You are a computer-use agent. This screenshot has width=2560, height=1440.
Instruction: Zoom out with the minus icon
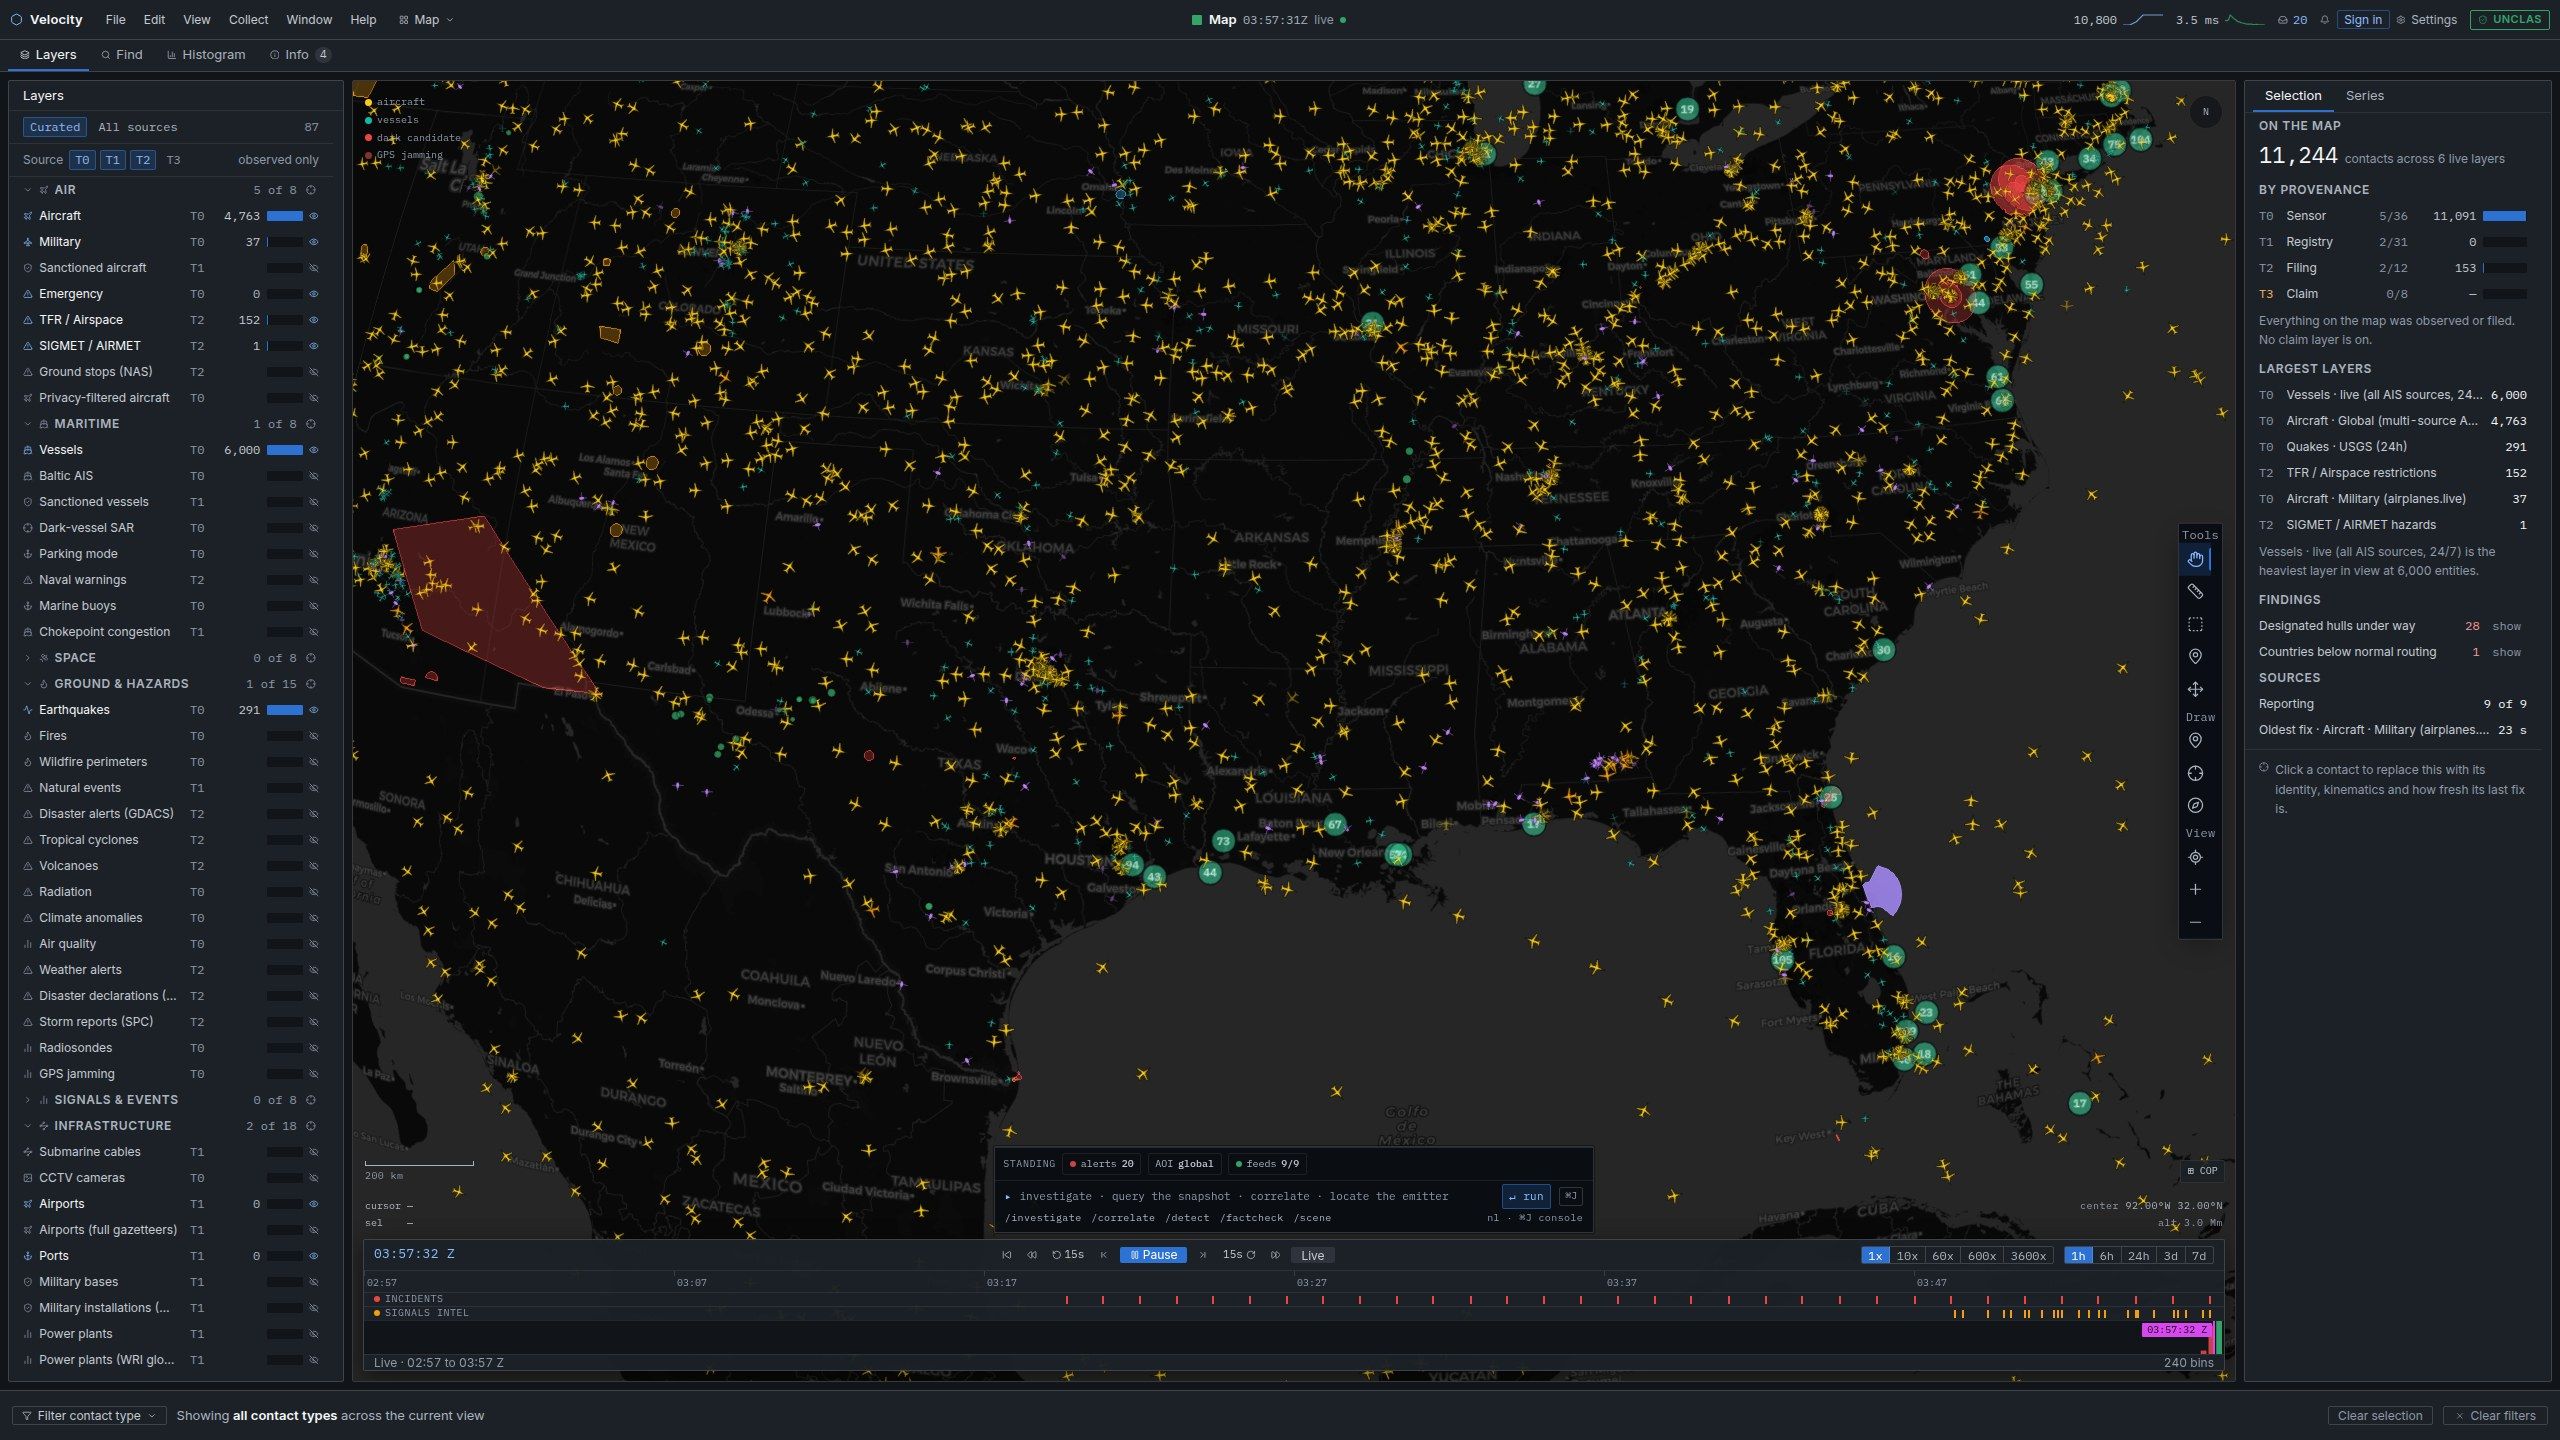coord(2195,922)
